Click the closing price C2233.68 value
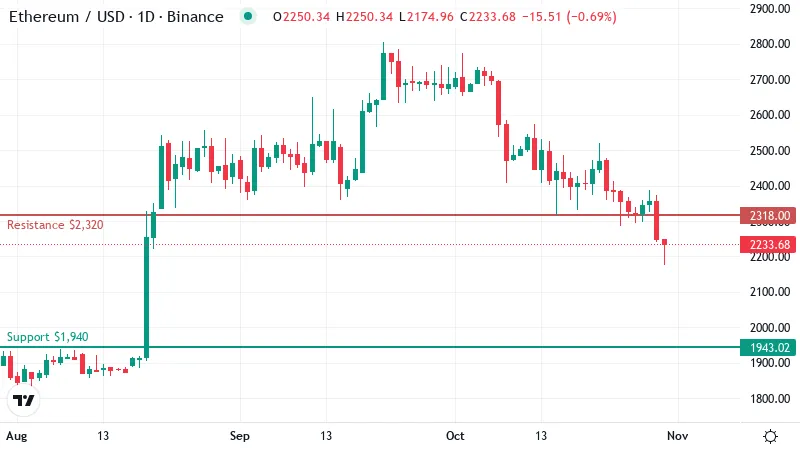The image size is (800, 450). (488, 17)
